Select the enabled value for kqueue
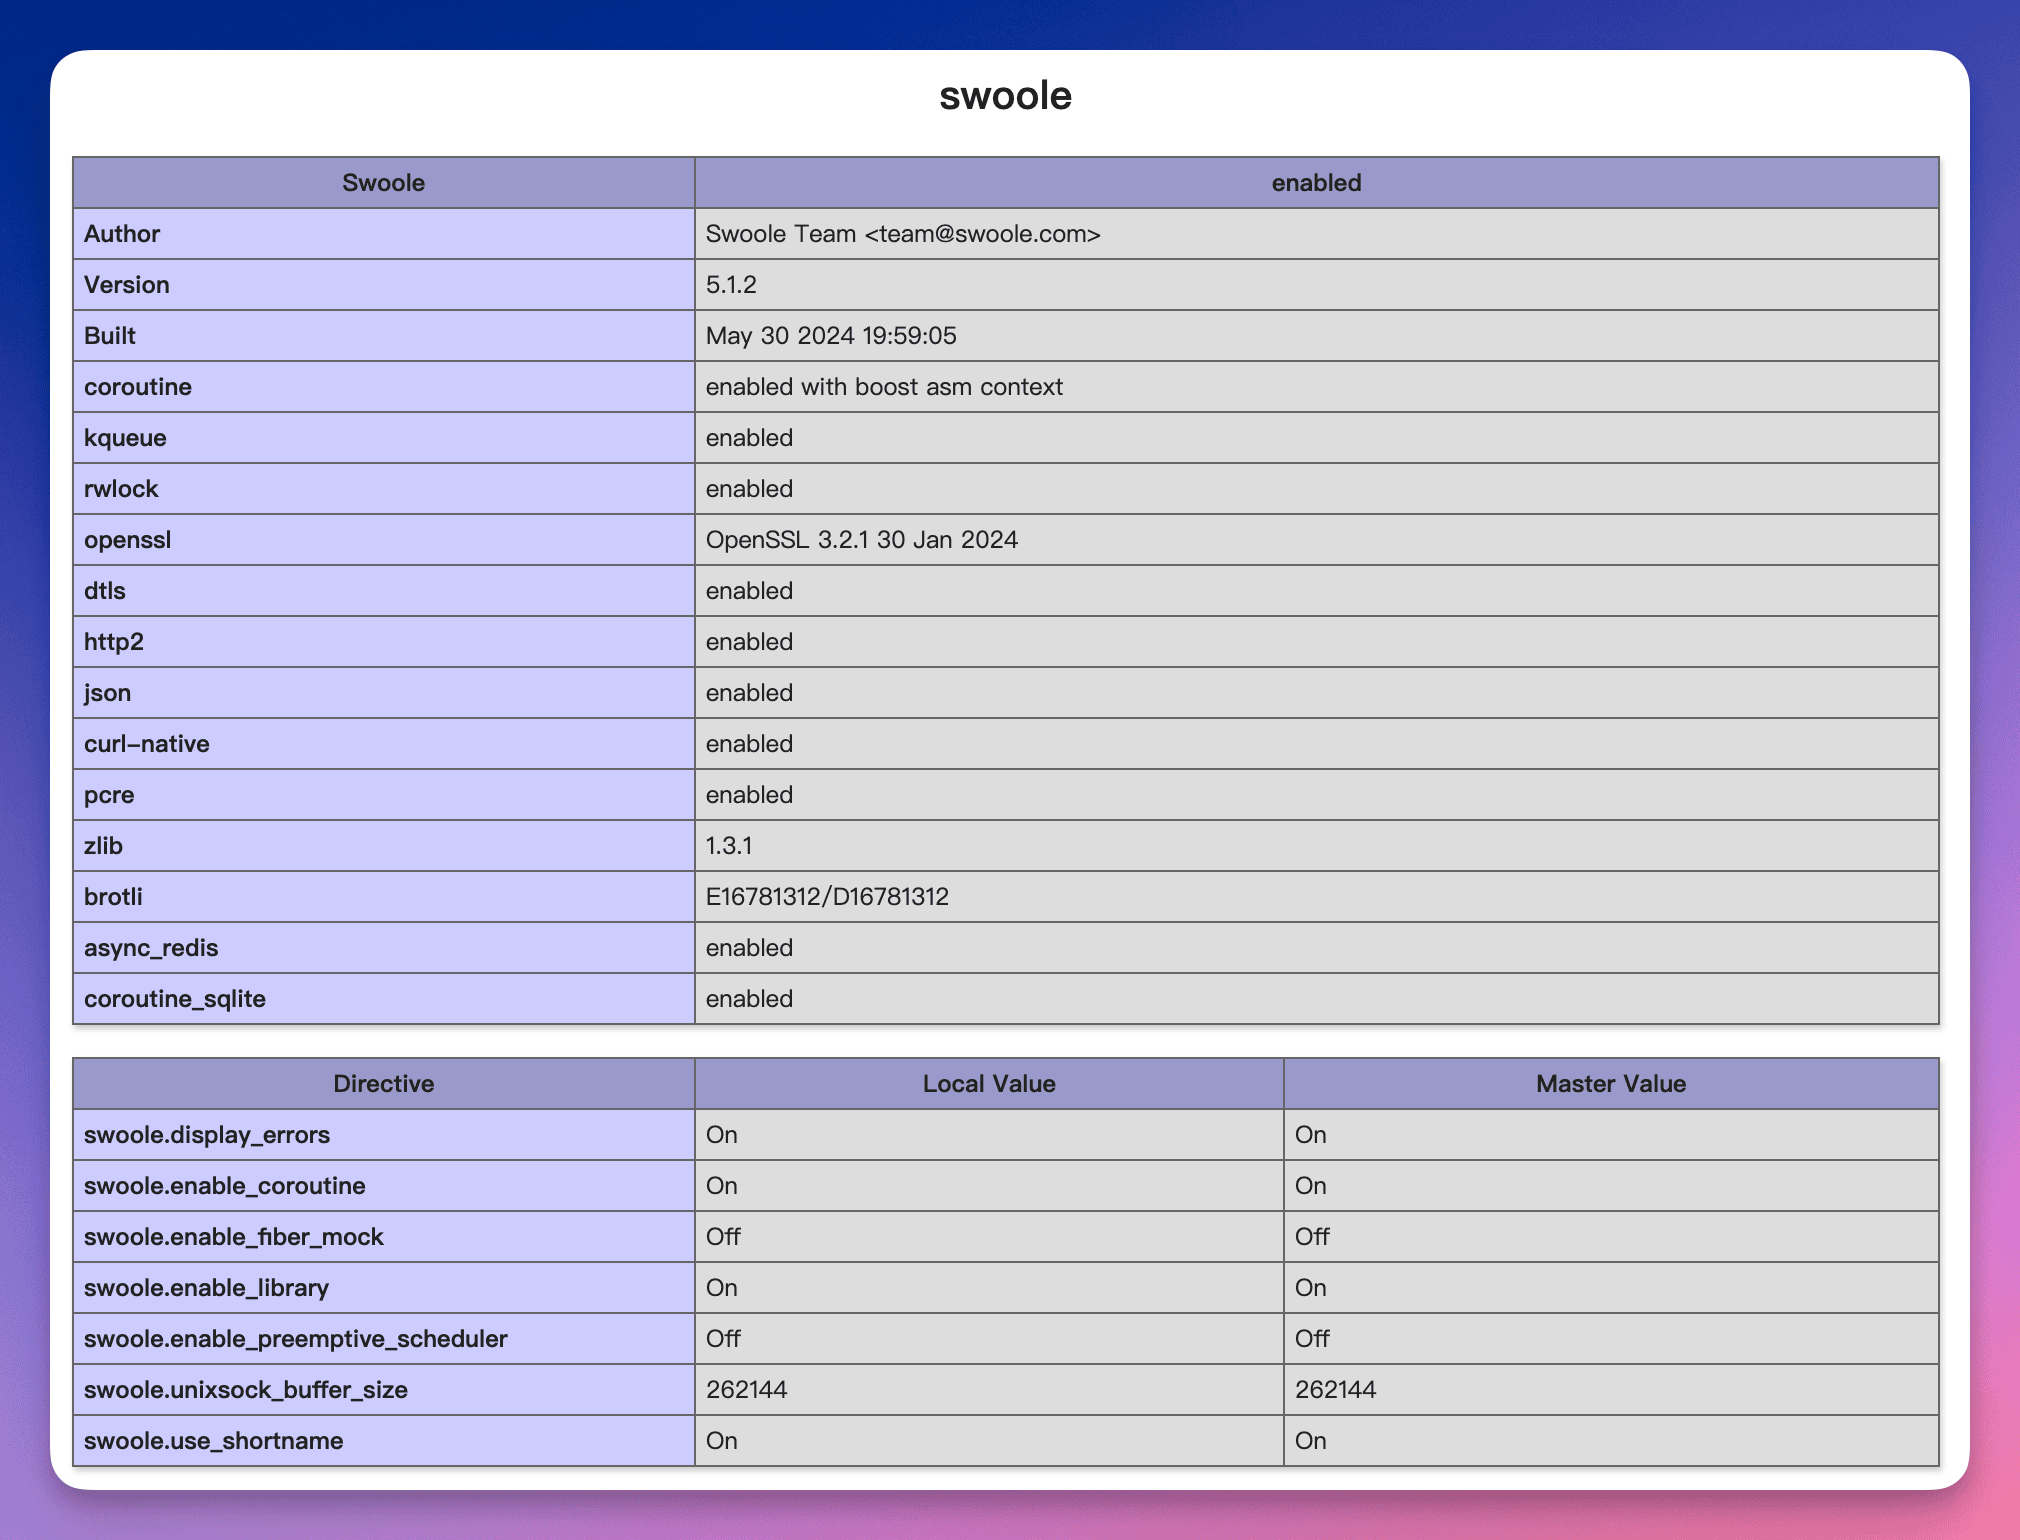 click(x=749, y=438)
